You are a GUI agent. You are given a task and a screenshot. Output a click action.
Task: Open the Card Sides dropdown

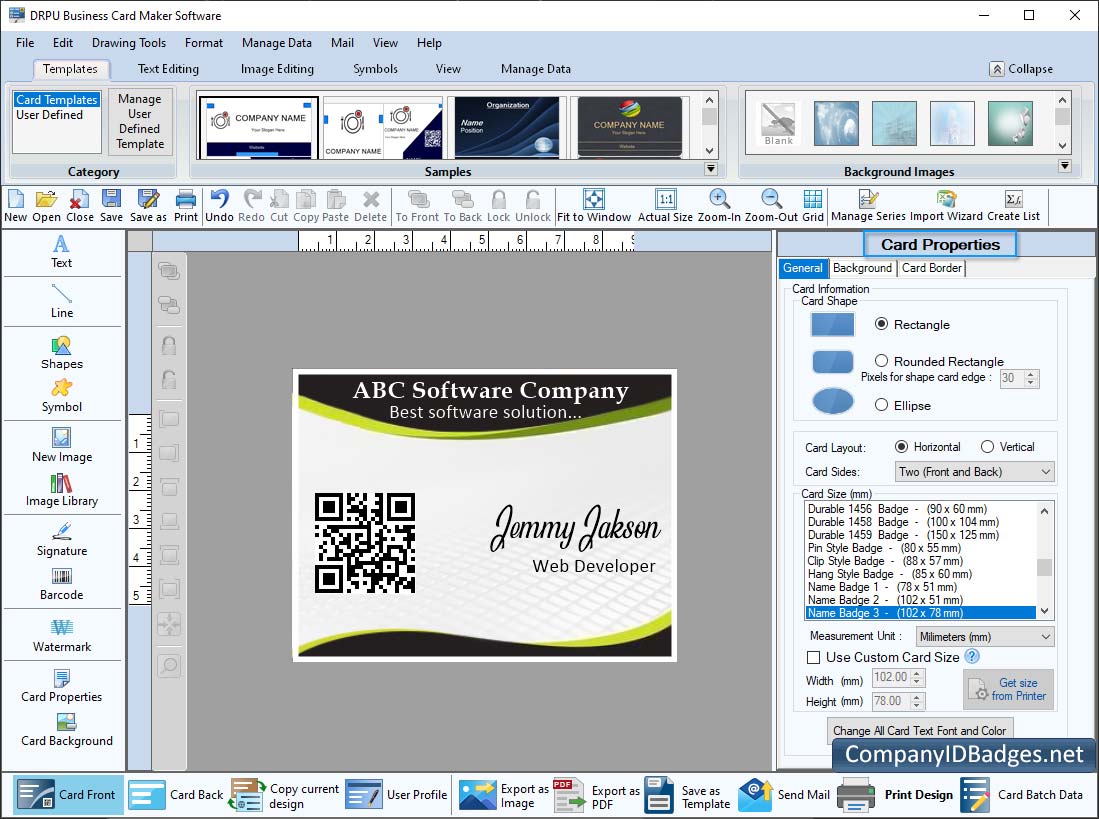coord(974,472)
